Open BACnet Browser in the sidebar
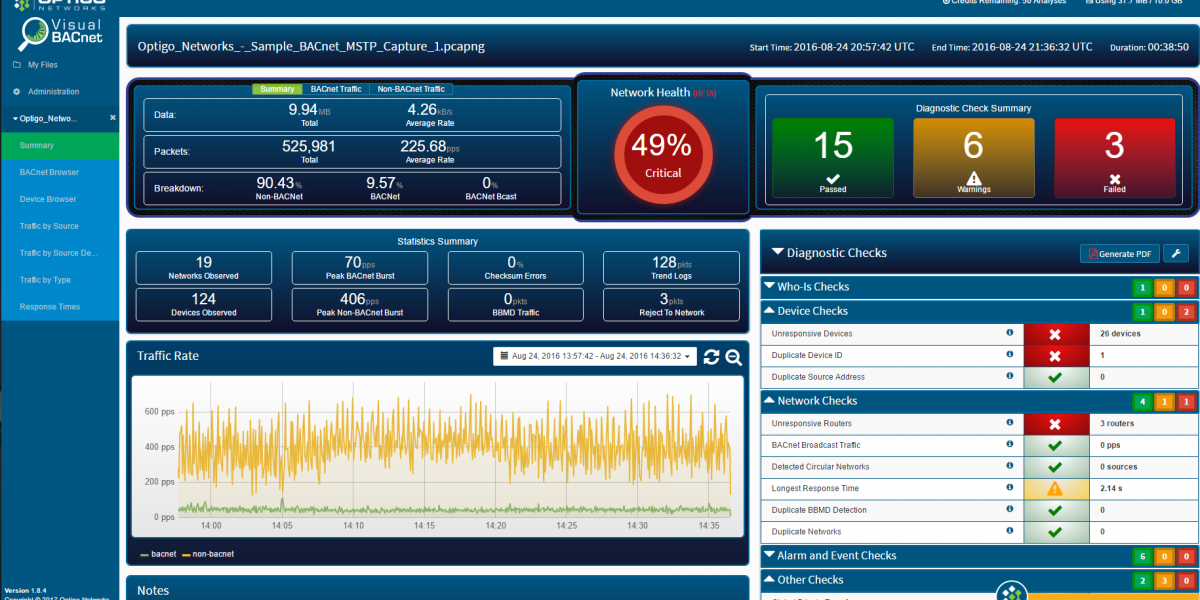 click(x=60, y=172)
